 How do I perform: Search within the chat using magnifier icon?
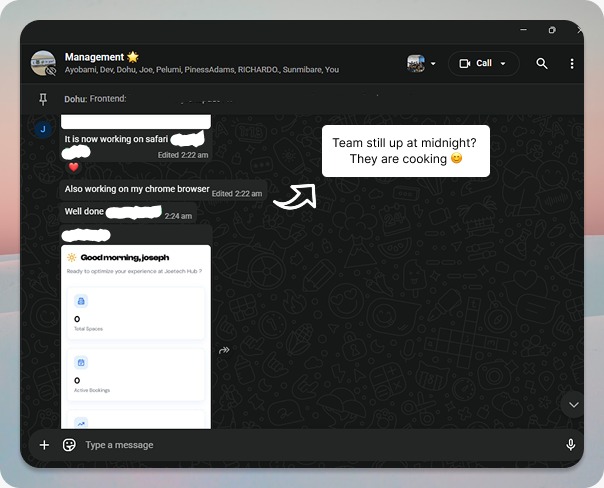coord(542,64)
